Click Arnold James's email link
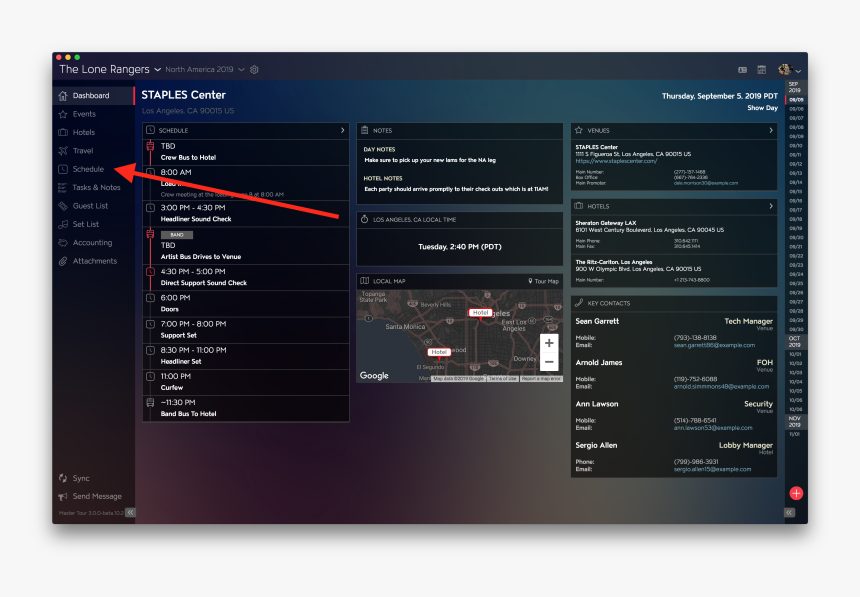This screenshot has height=597, width=860. coord(721,386)
